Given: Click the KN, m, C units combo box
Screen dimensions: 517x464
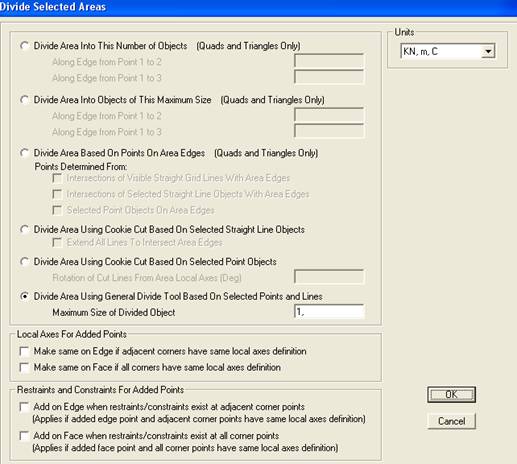Looking at the screenshot, I should click(448, 52).
